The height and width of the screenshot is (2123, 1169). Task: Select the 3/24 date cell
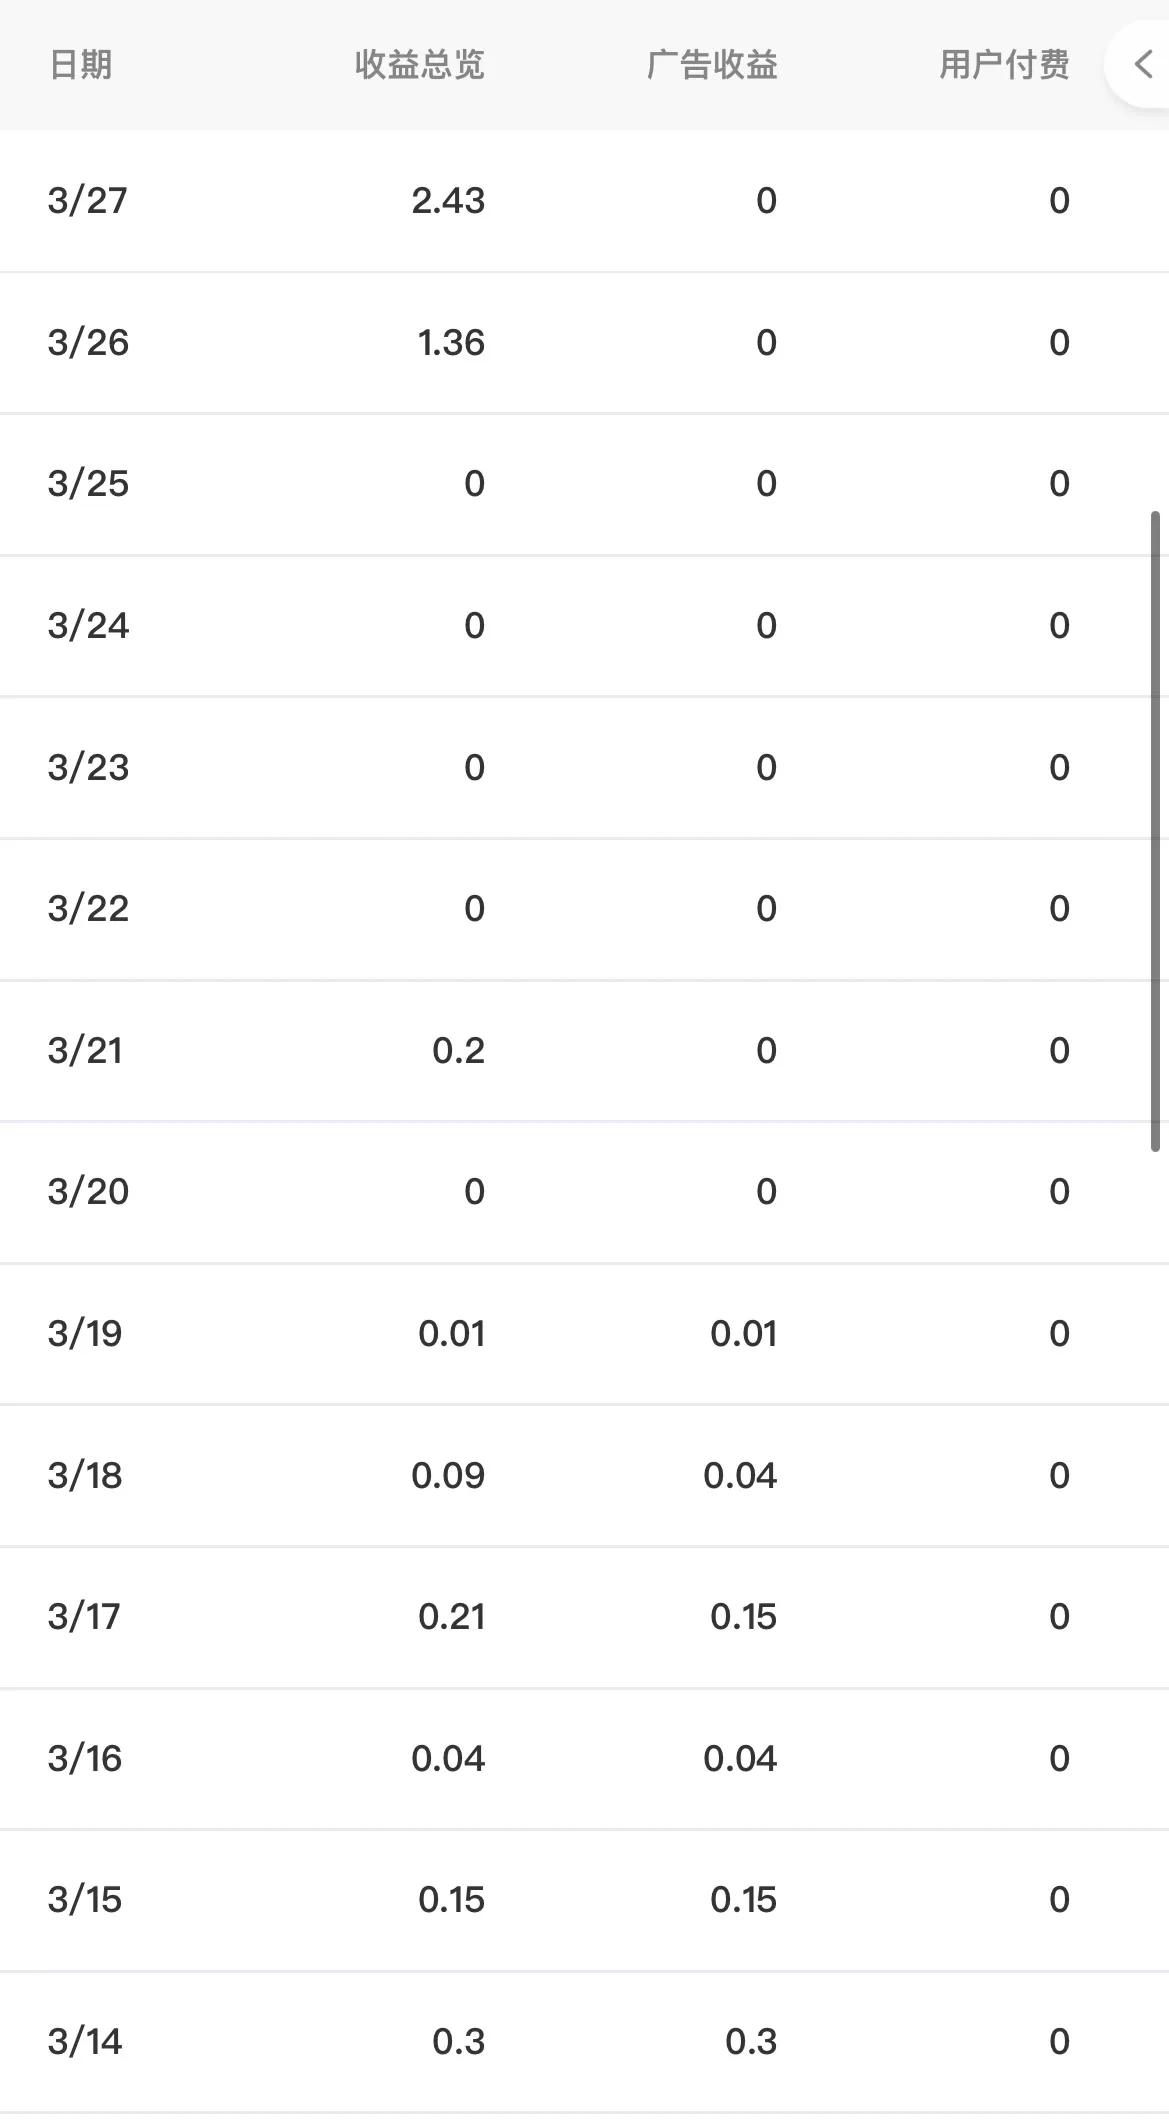click(x=88, y=626)
